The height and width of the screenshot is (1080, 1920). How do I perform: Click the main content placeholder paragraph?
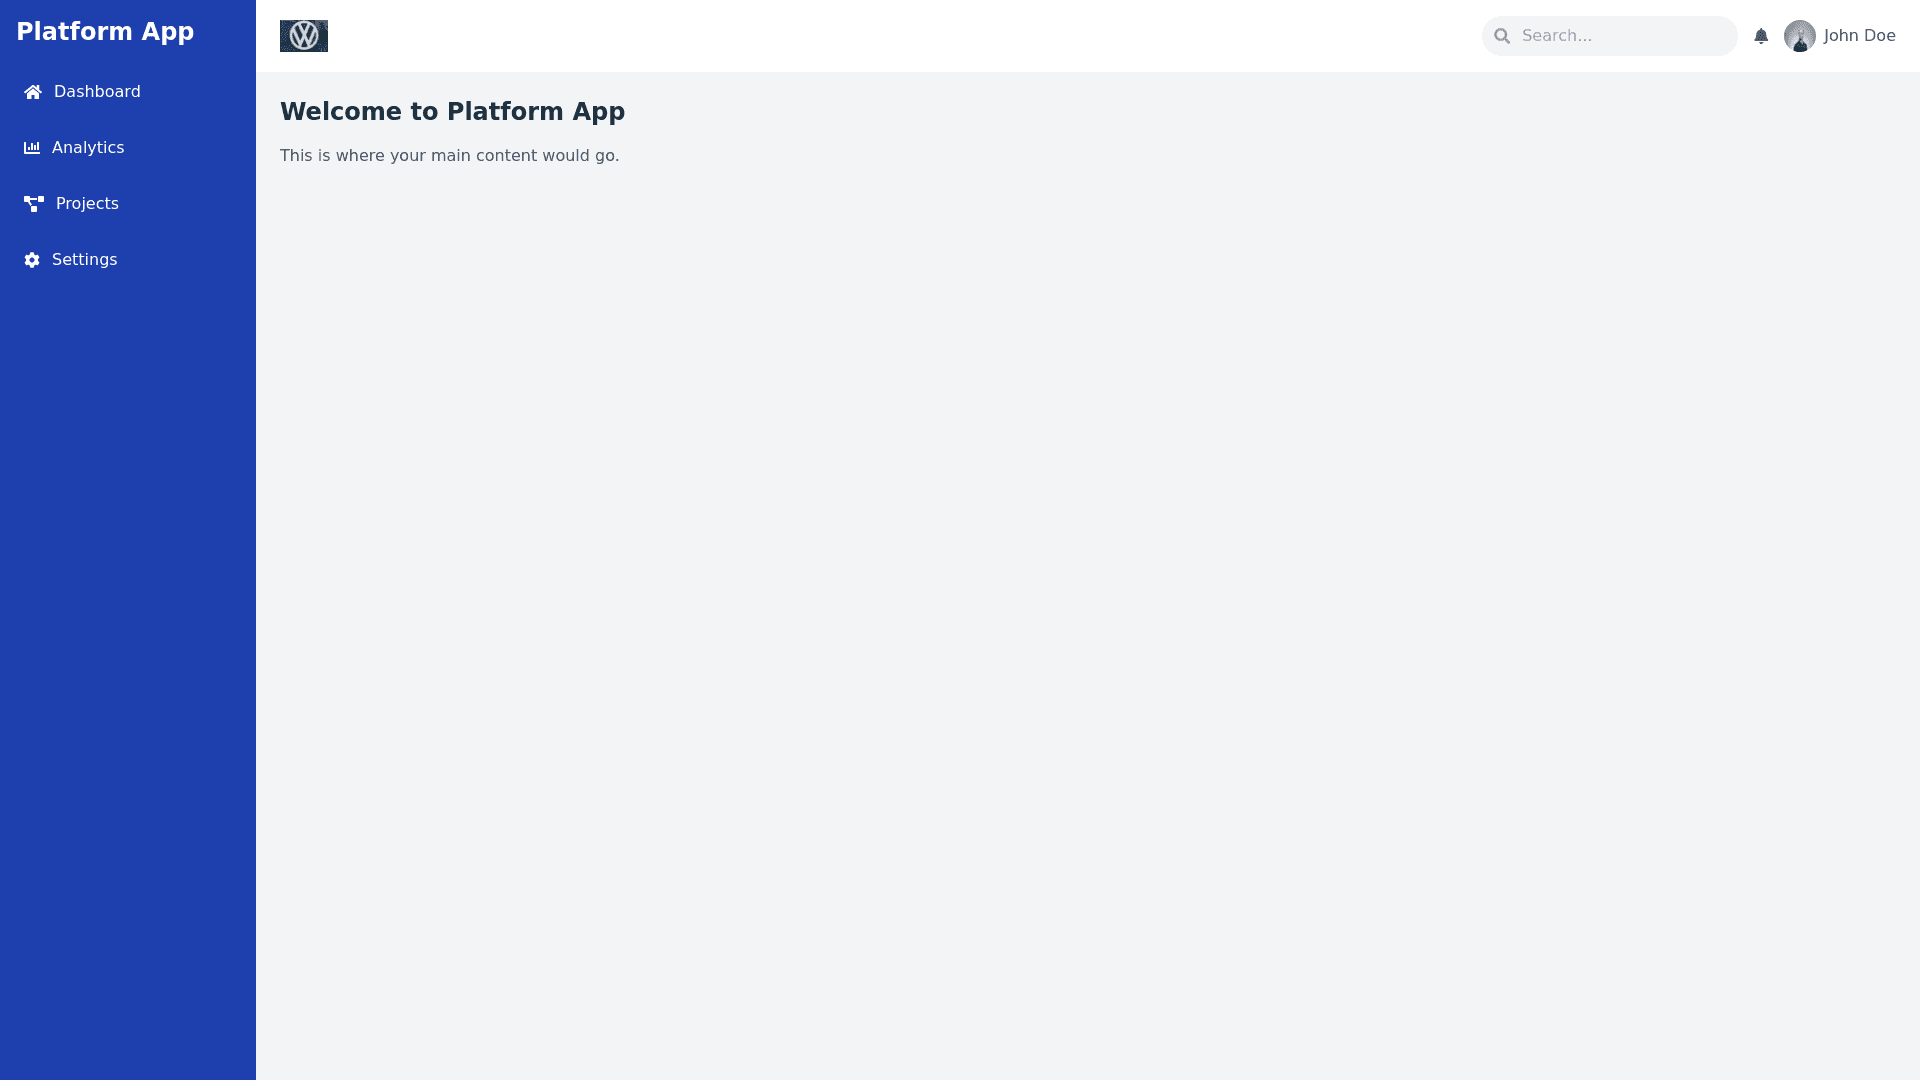pos(449,156)
